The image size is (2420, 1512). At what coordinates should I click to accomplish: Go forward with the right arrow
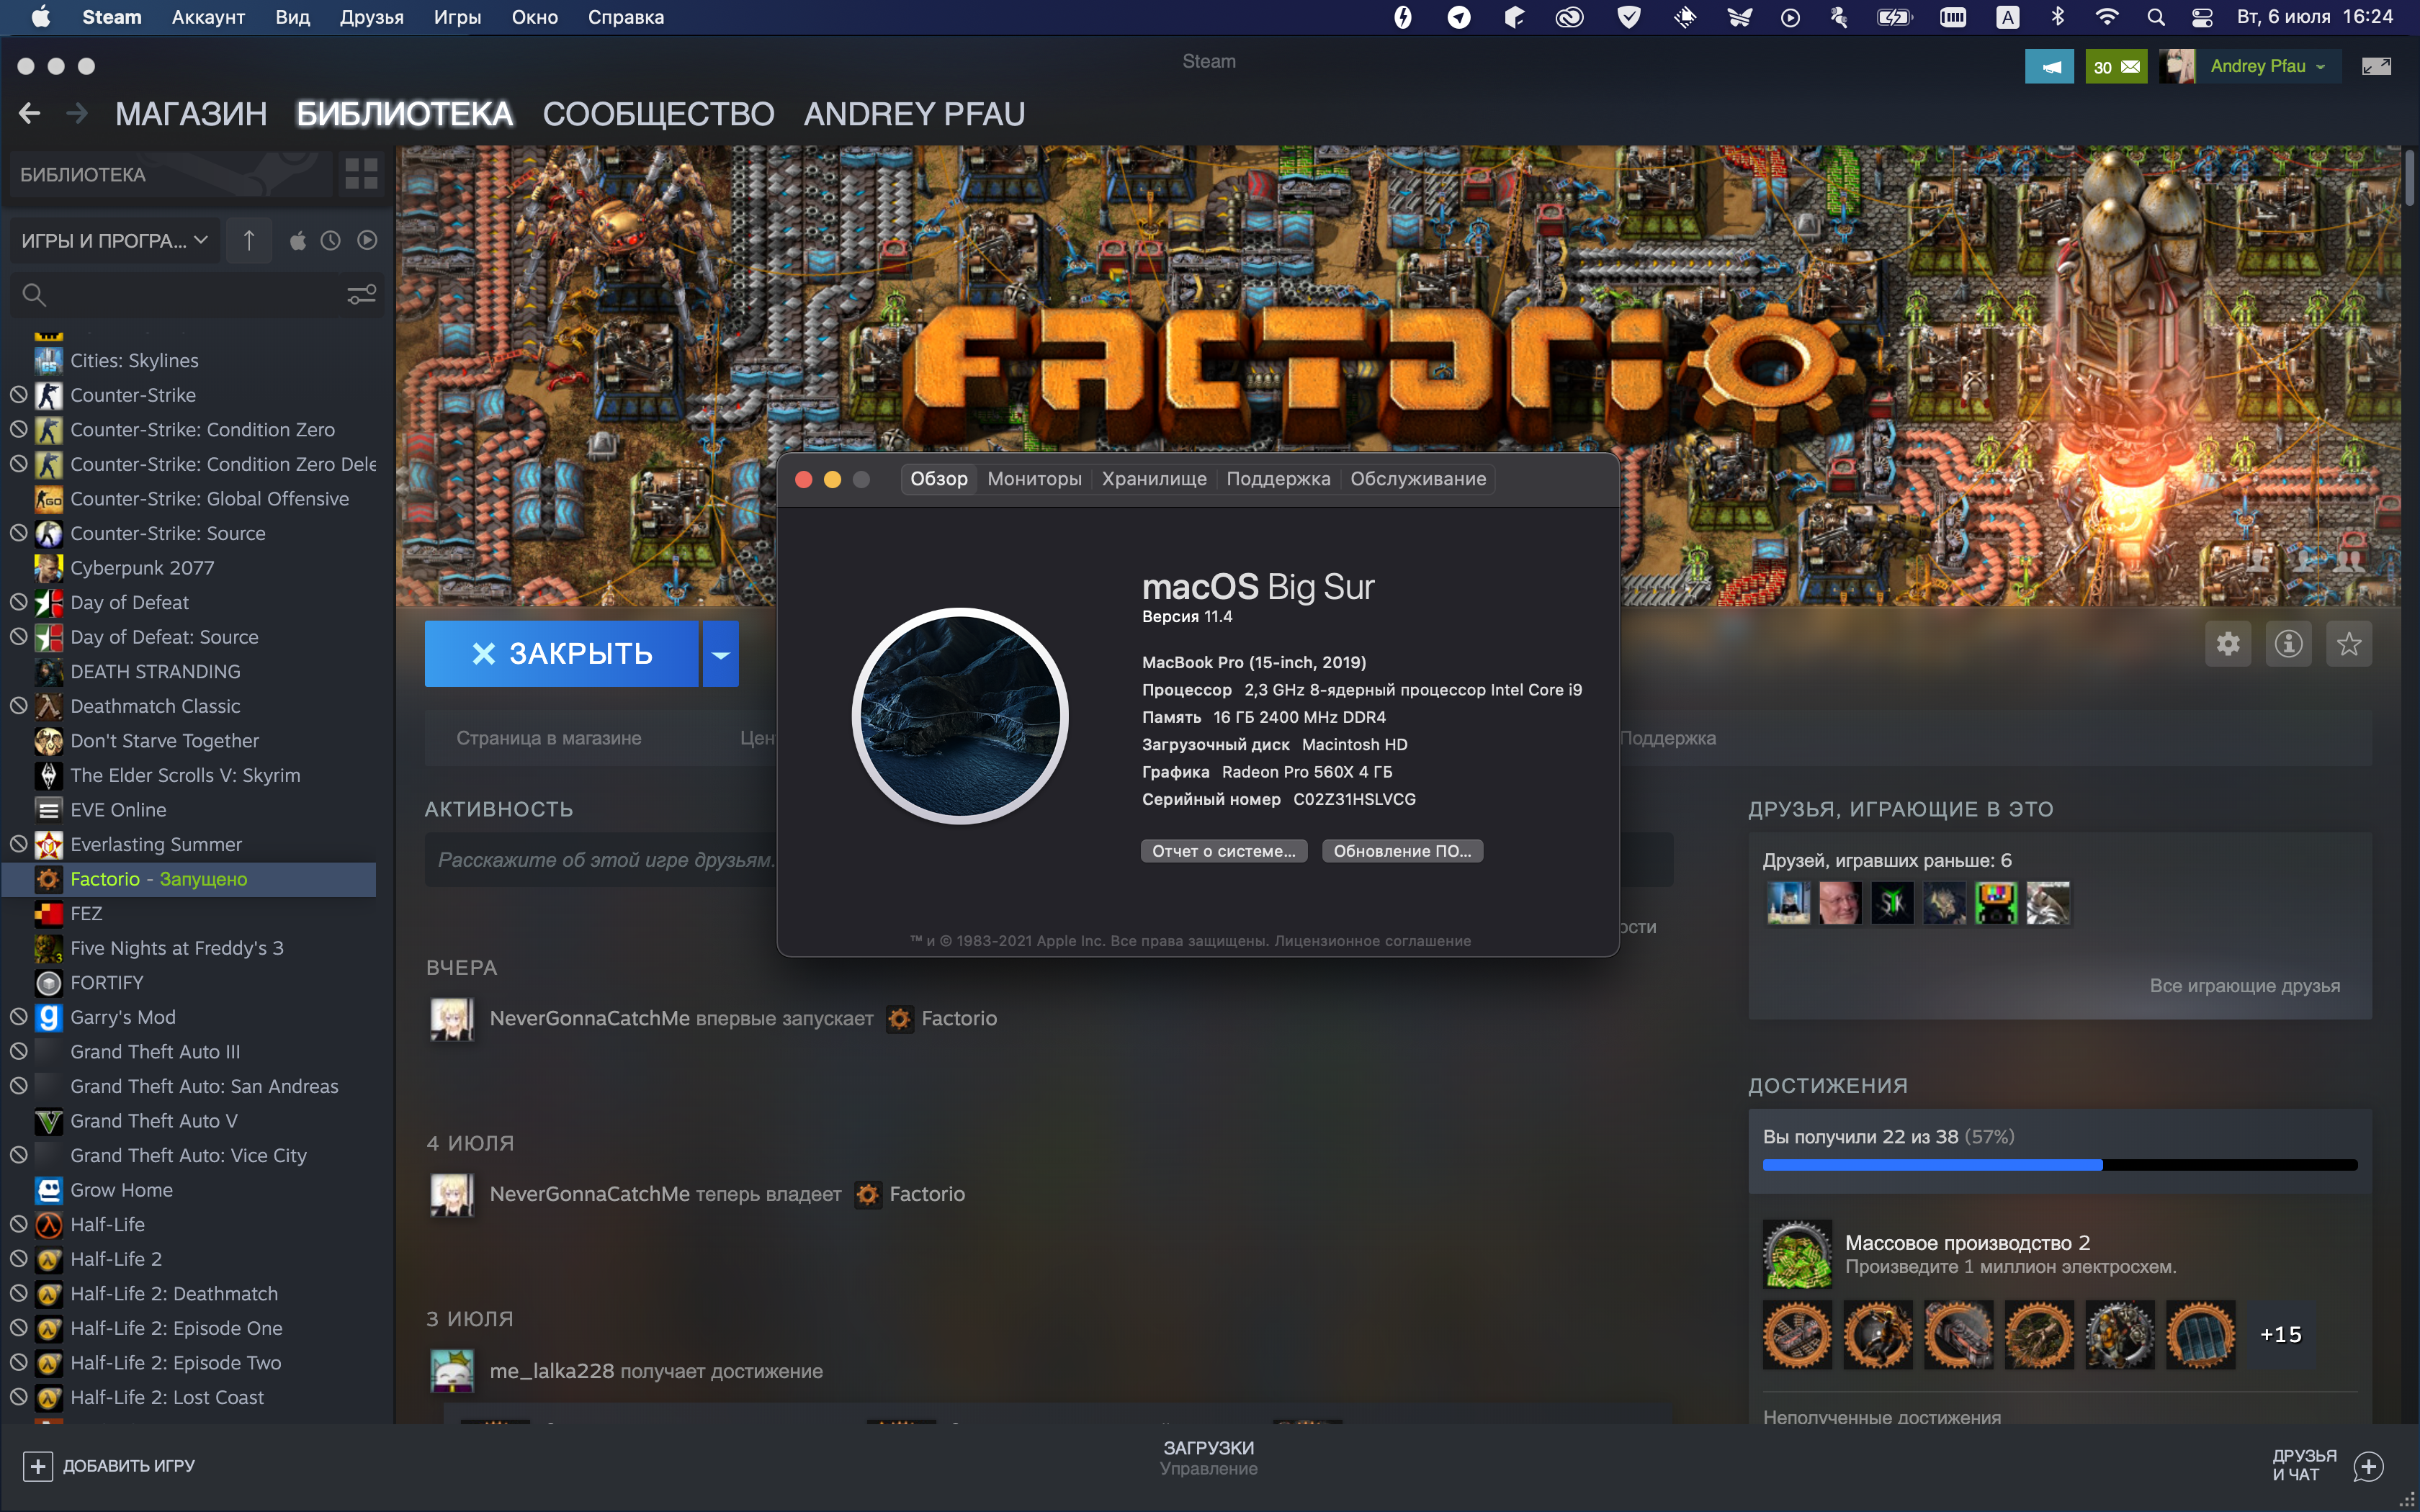click(x=77, y=114)
